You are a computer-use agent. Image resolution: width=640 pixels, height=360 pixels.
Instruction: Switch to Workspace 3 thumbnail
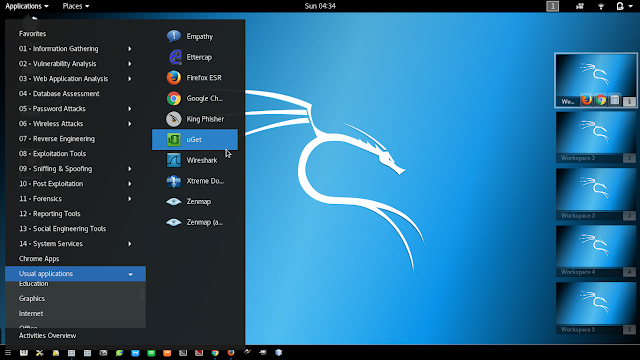pyautogui.click(x=596, y=194)
